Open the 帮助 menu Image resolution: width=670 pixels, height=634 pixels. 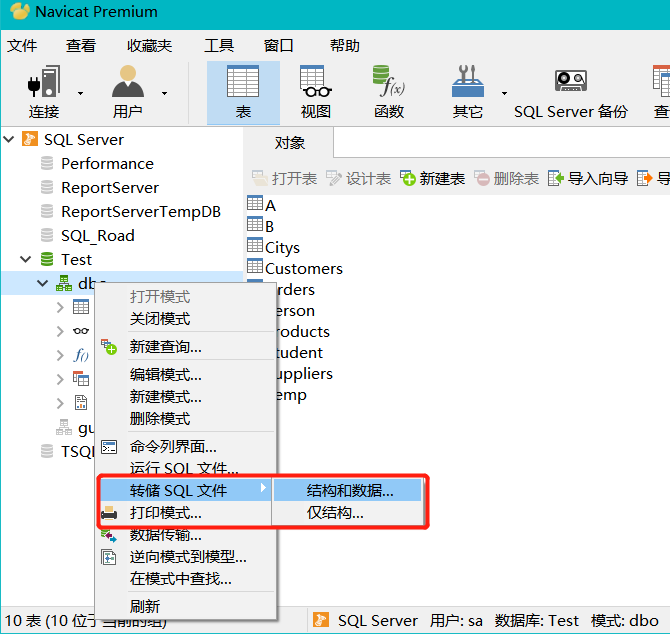point(344,45)
